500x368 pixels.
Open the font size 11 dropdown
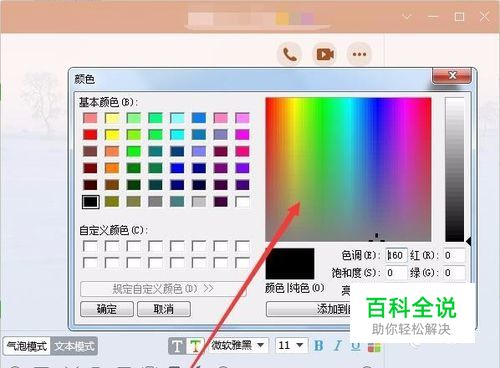pyautogui.click(x=291, y=345)
